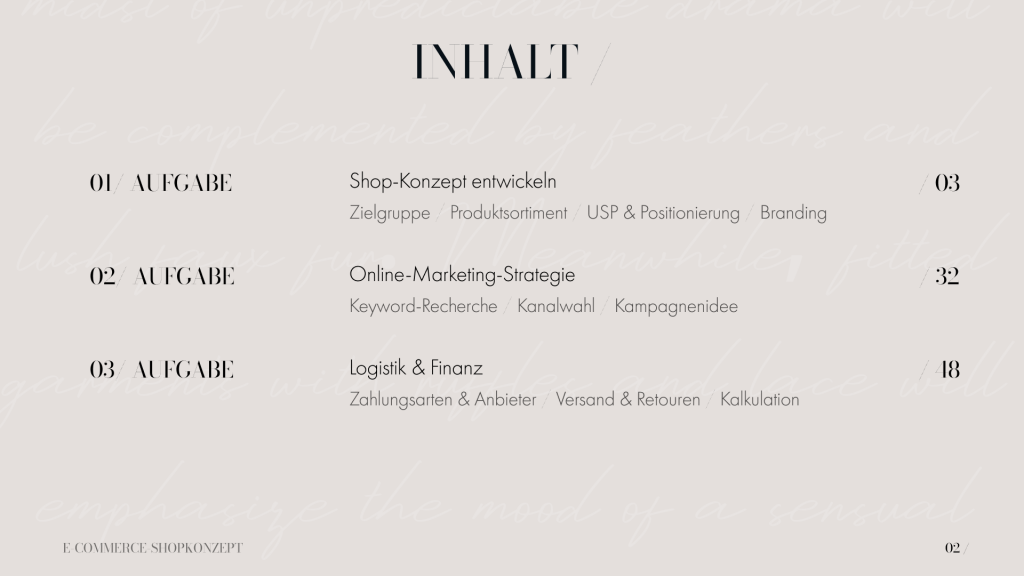Viewport: 1024px width, 576px height.
Task: Click the Kalkulation subtopic
Action: tap(759, 400)
